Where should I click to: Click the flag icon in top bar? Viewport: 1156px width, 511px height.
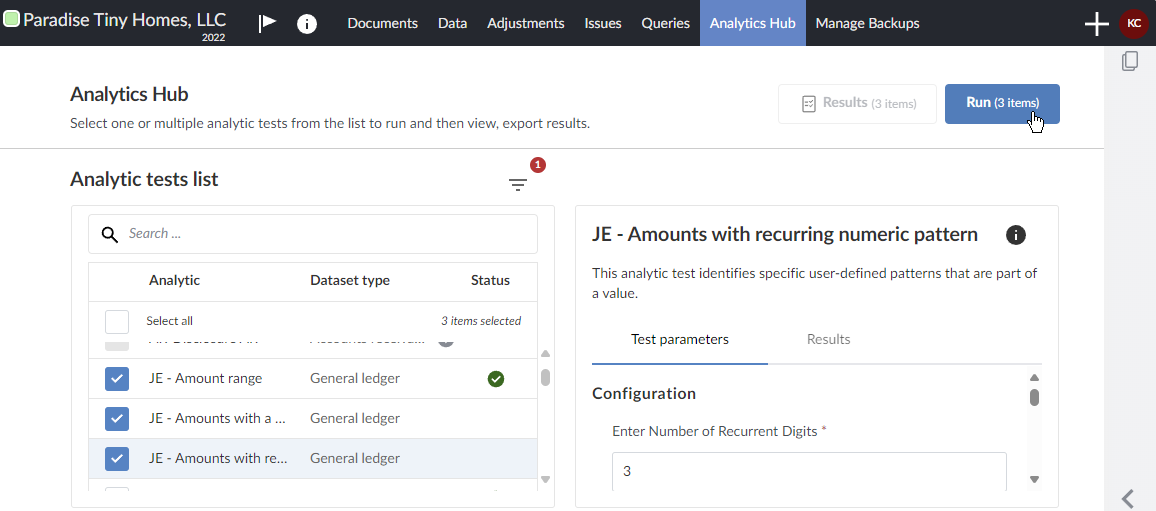[267, 23]
